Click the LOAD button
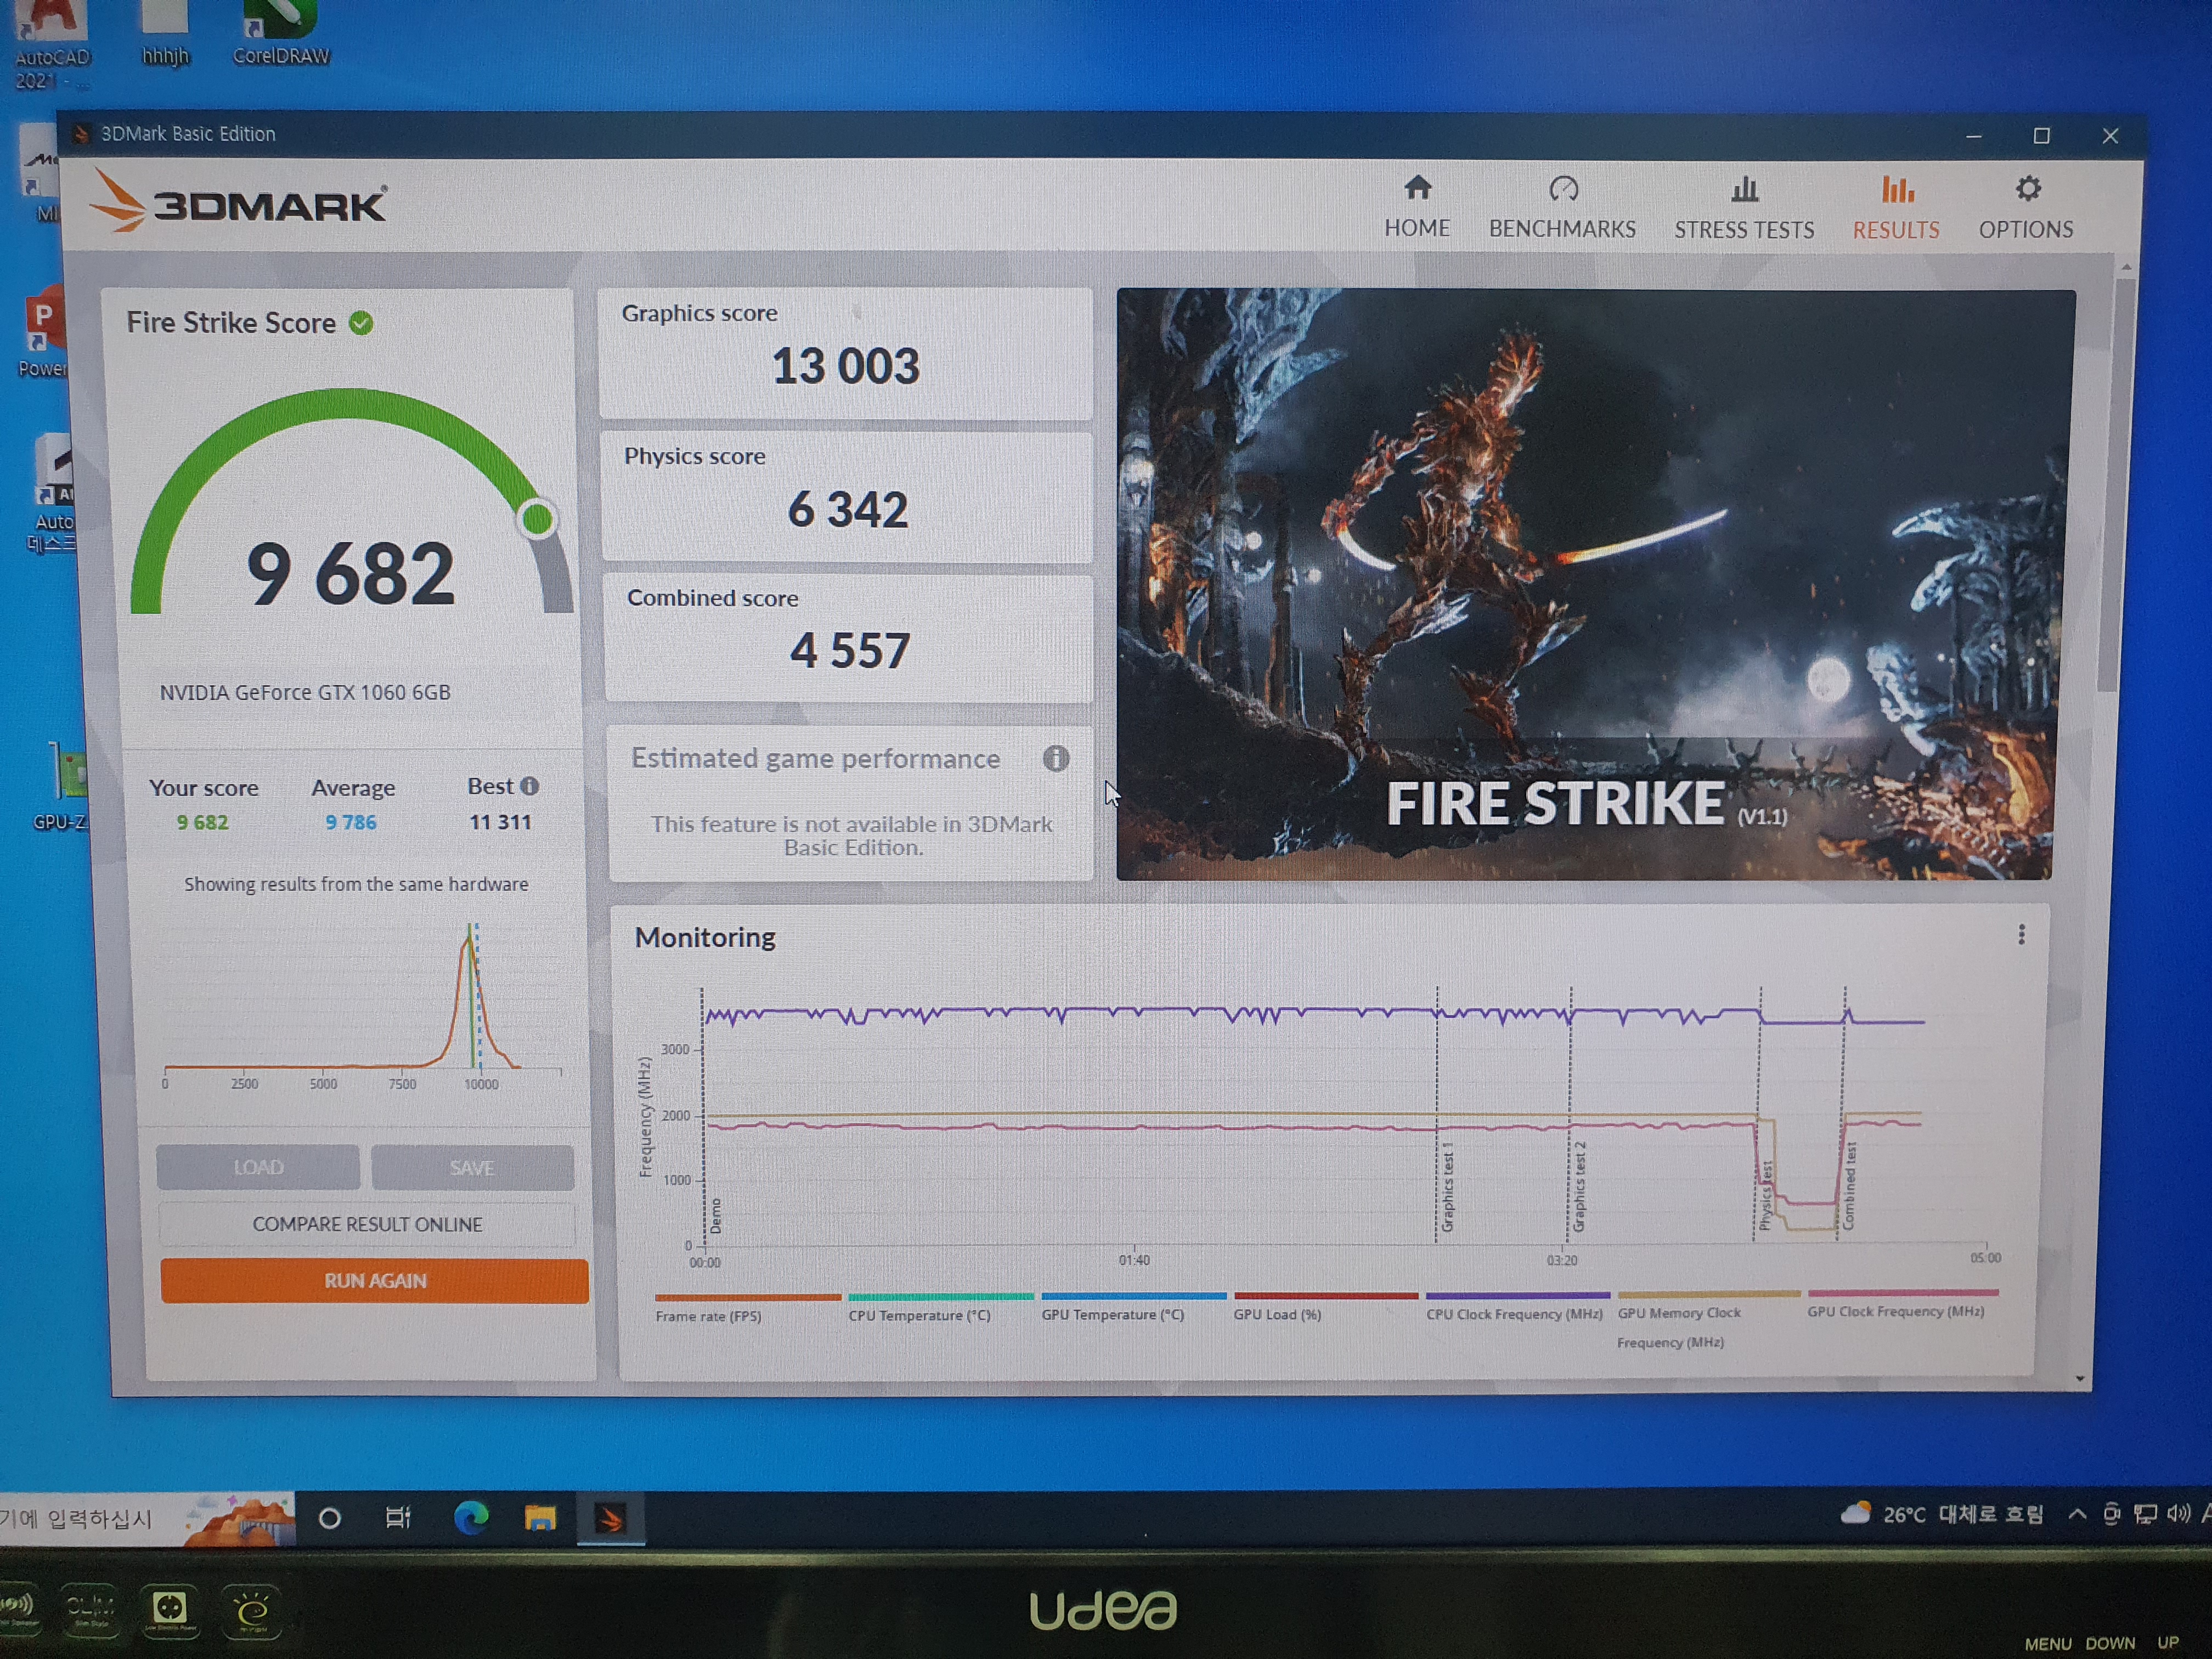 click(258, 1167)
